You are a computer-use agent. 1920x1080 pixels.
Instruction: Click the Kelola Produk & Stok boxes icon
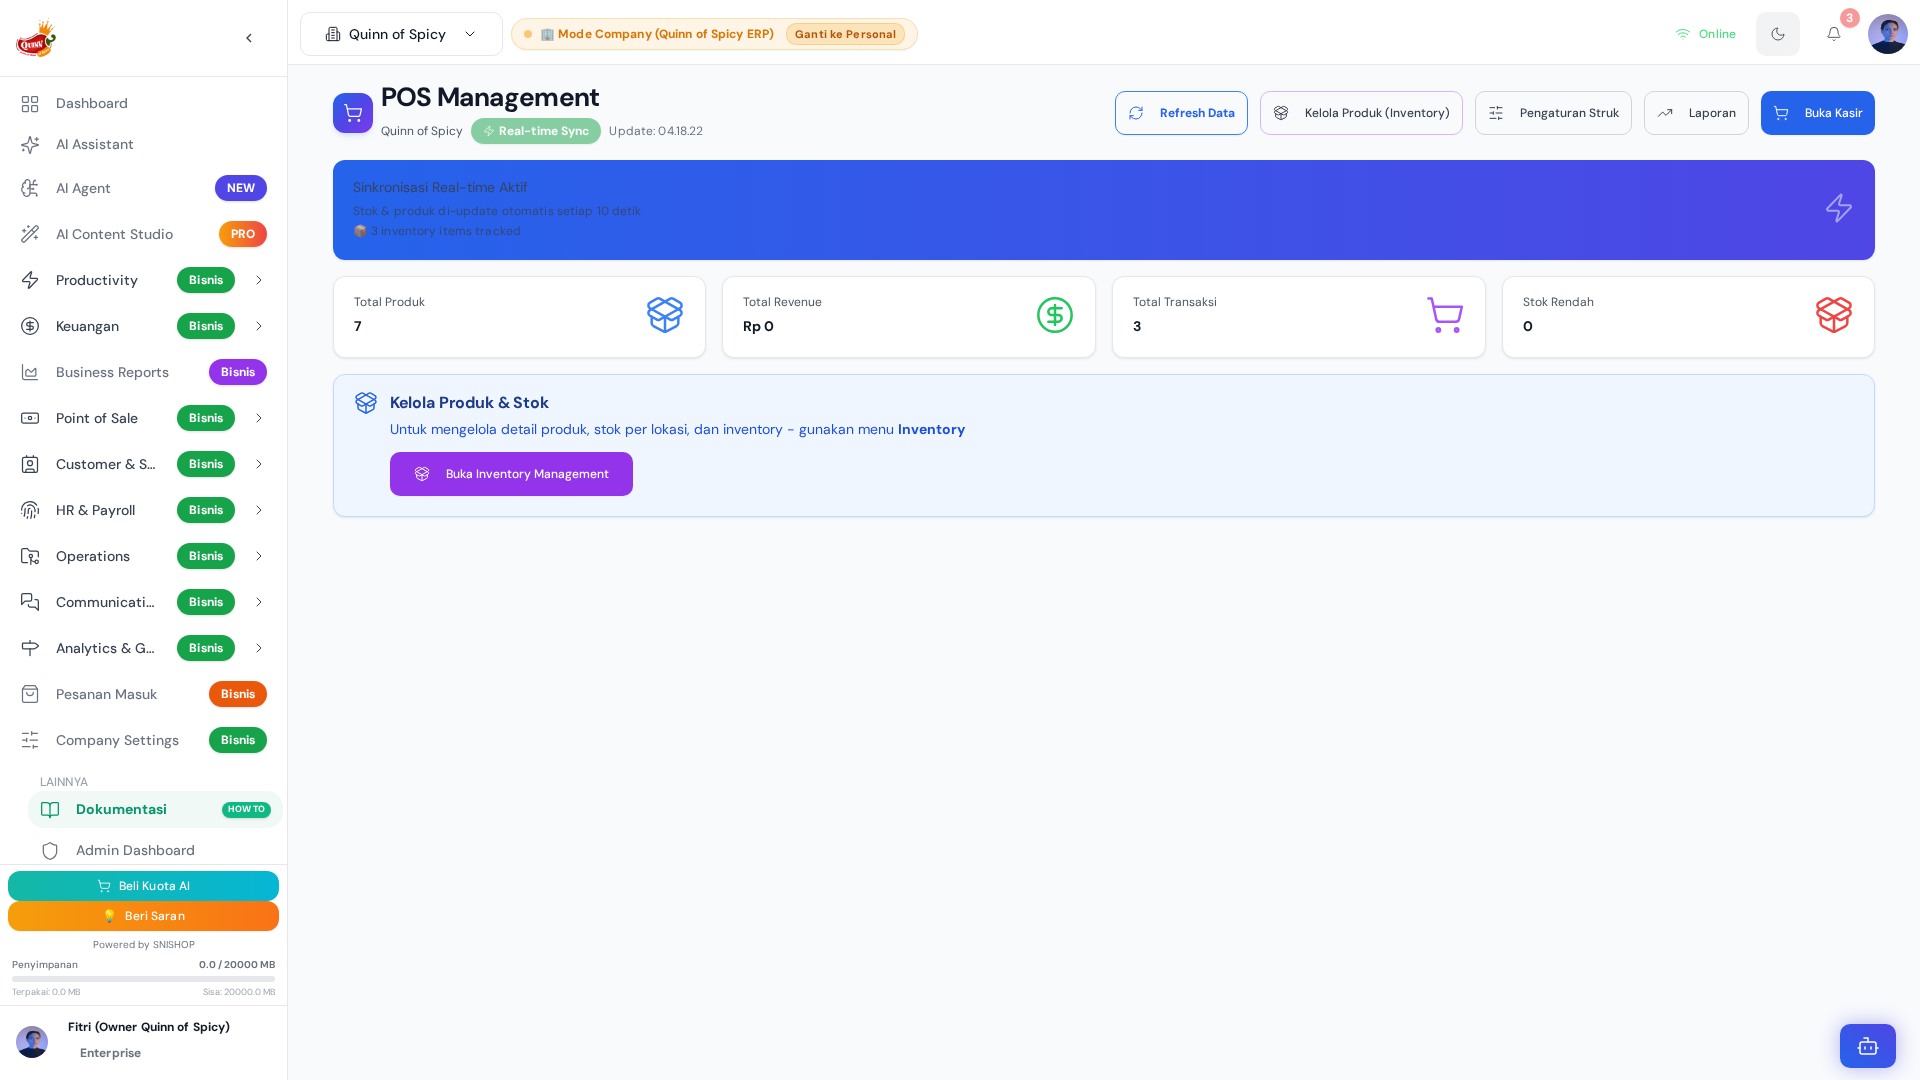click(x=366, y=402)
